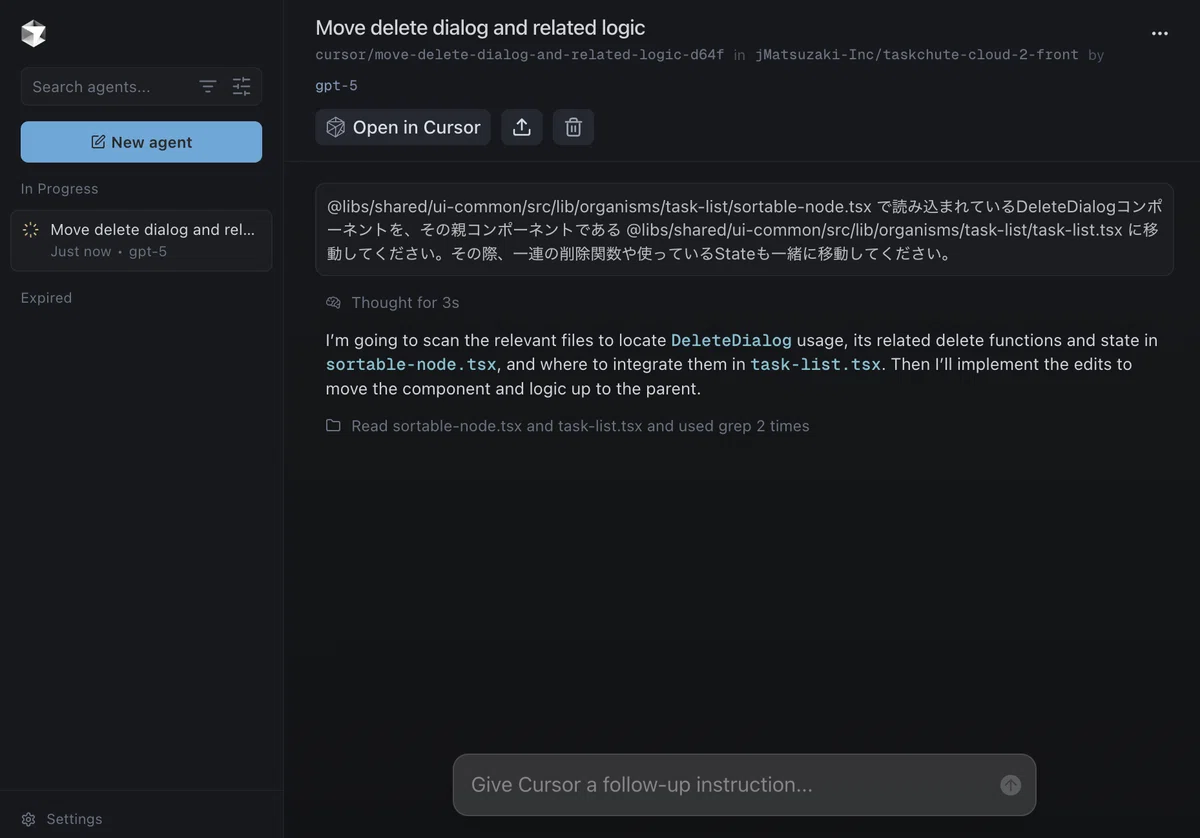This screenshot has width=1200, height=838.
Task: Open the three-dot more options menu
Action: click(1160, 33)
